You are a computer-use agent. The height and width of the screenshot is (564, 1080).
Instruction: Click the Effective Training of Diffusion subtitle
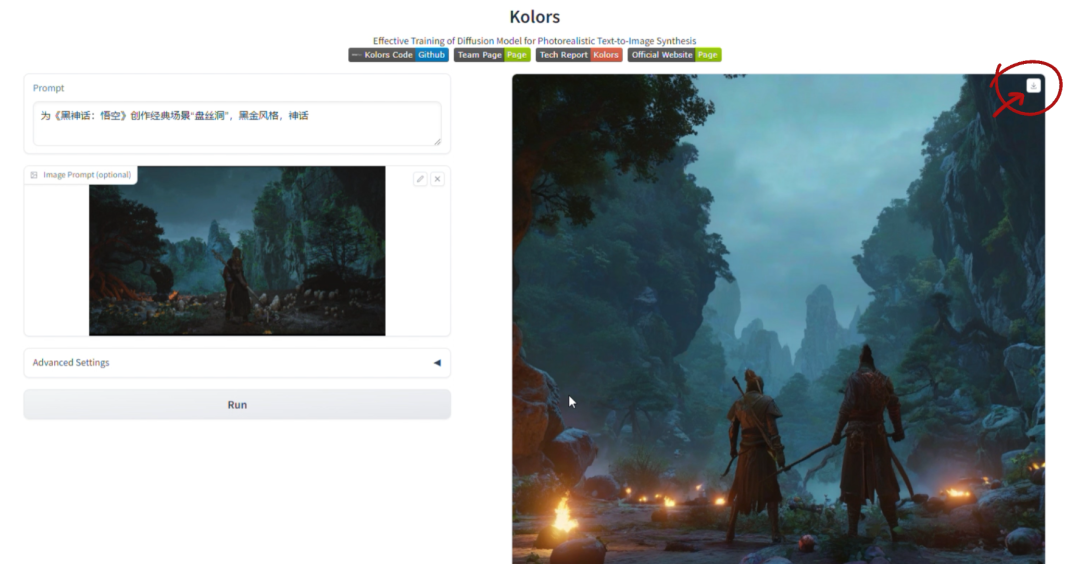[x=535, y=41]
